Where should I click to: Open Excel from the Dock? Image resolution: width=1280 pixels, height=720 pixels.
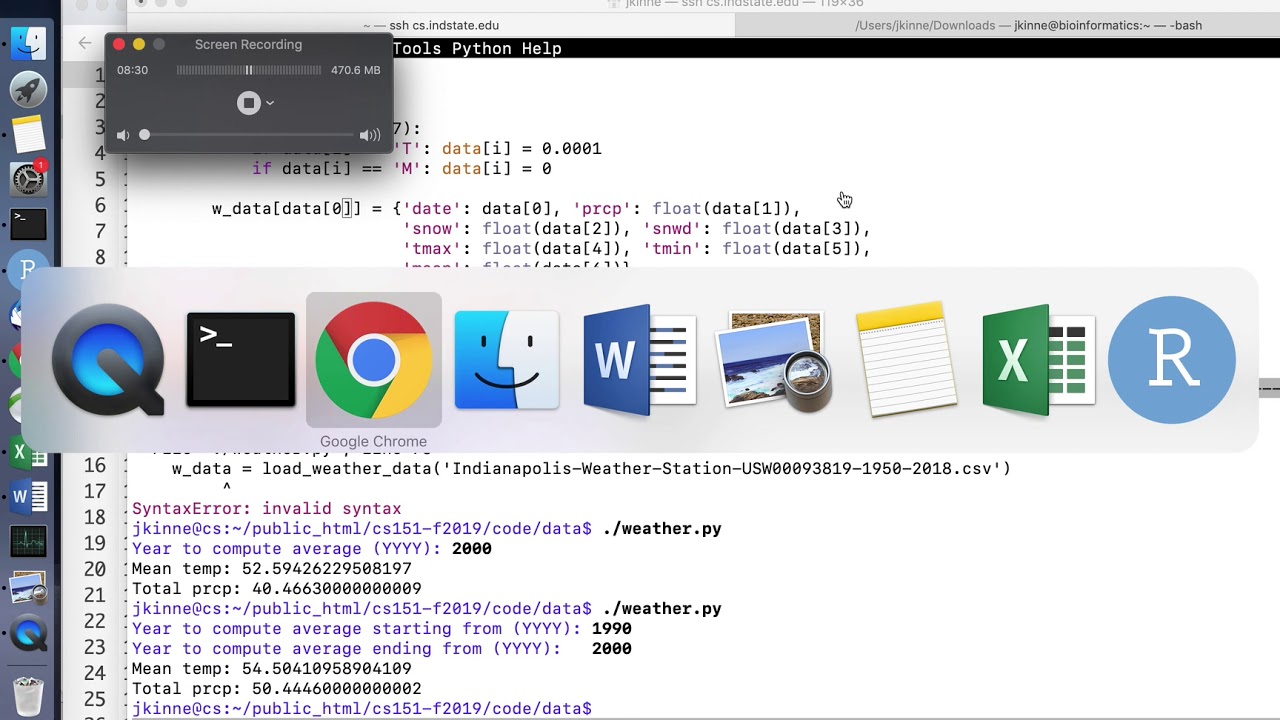(28, 452)
